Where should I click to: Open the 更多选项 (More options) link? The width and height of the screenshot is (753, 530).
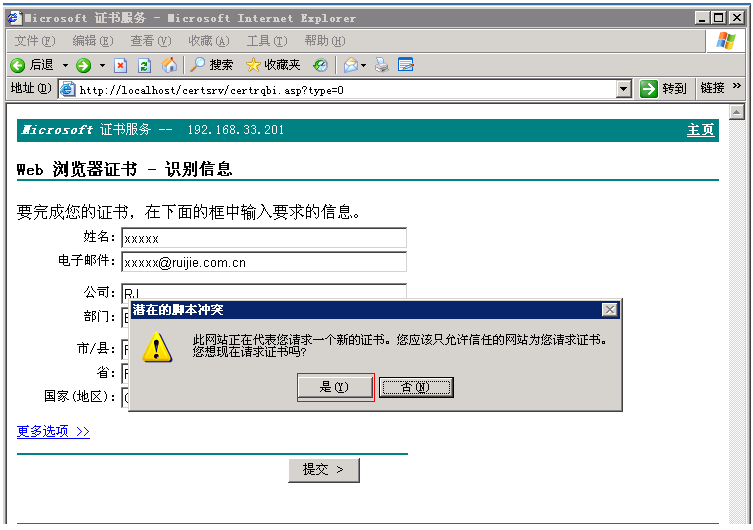(53, 431)
